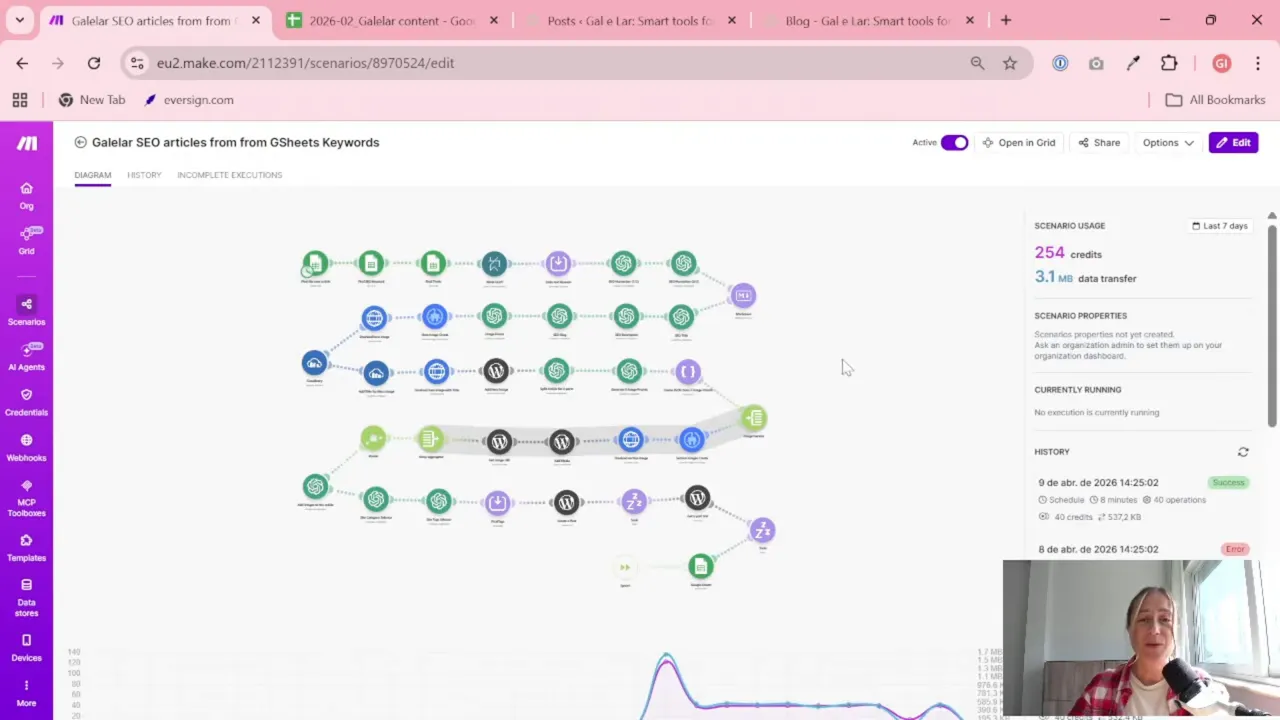Open the 9 de abr. 14:25:02 execution
1280x720 pixels.
pos(1143,500)
